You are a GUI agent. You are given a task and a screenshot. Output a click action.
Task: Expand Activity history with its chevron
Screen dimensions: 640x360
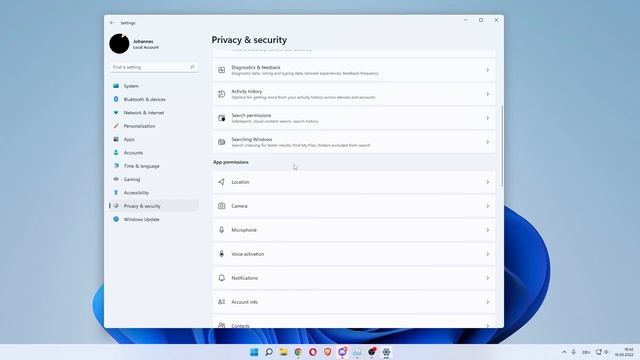click(487, 94)
